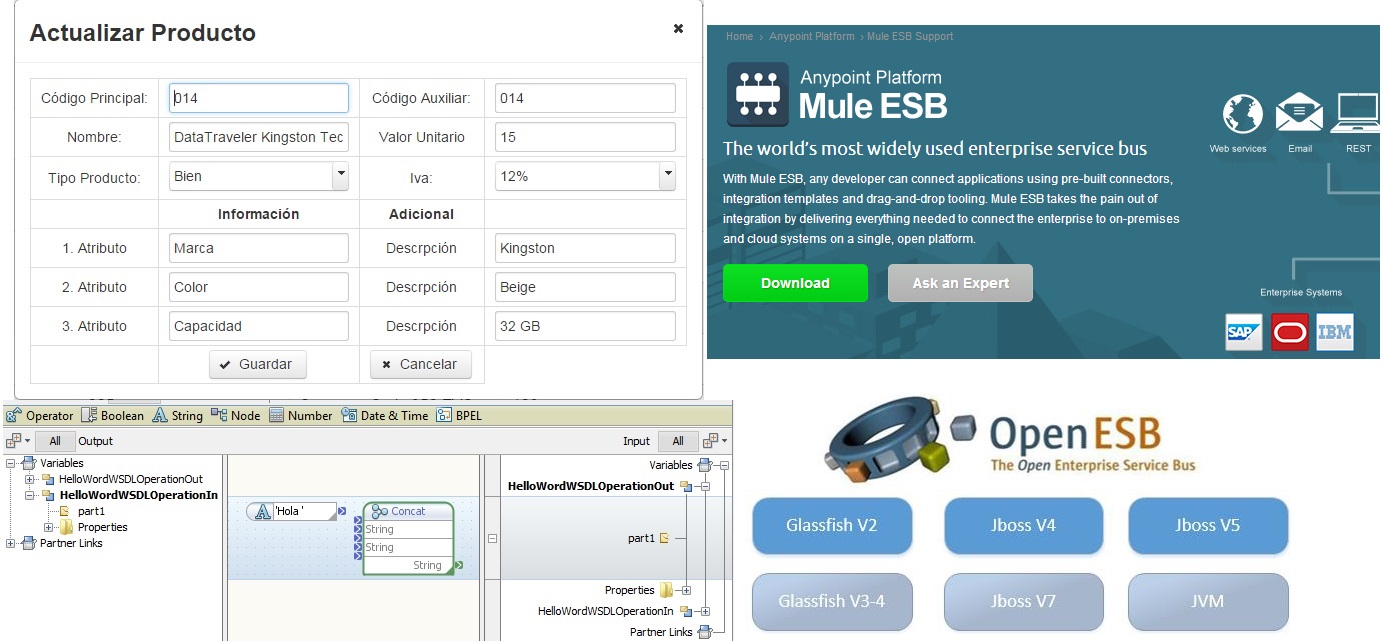Screen dimensions: 1387x642
Task: Toggle the All filter beside Input
Action: pyautogui.click(x=678, y=441)
